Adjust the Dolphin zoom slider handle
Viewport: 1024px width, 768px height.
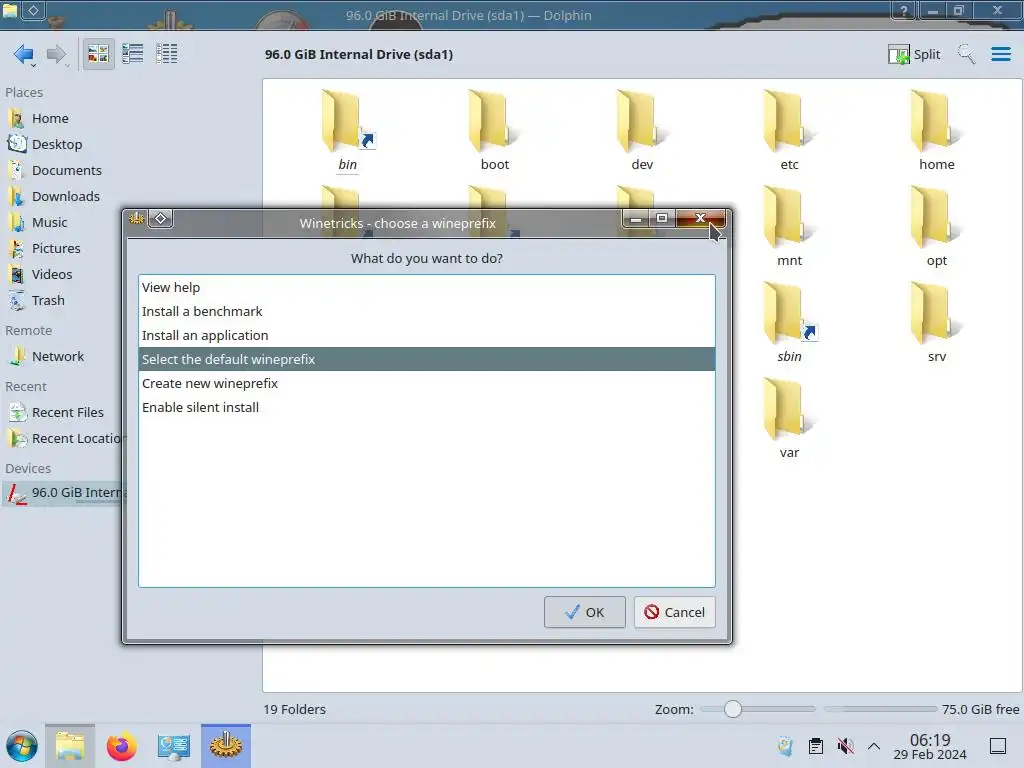[733, 709]
